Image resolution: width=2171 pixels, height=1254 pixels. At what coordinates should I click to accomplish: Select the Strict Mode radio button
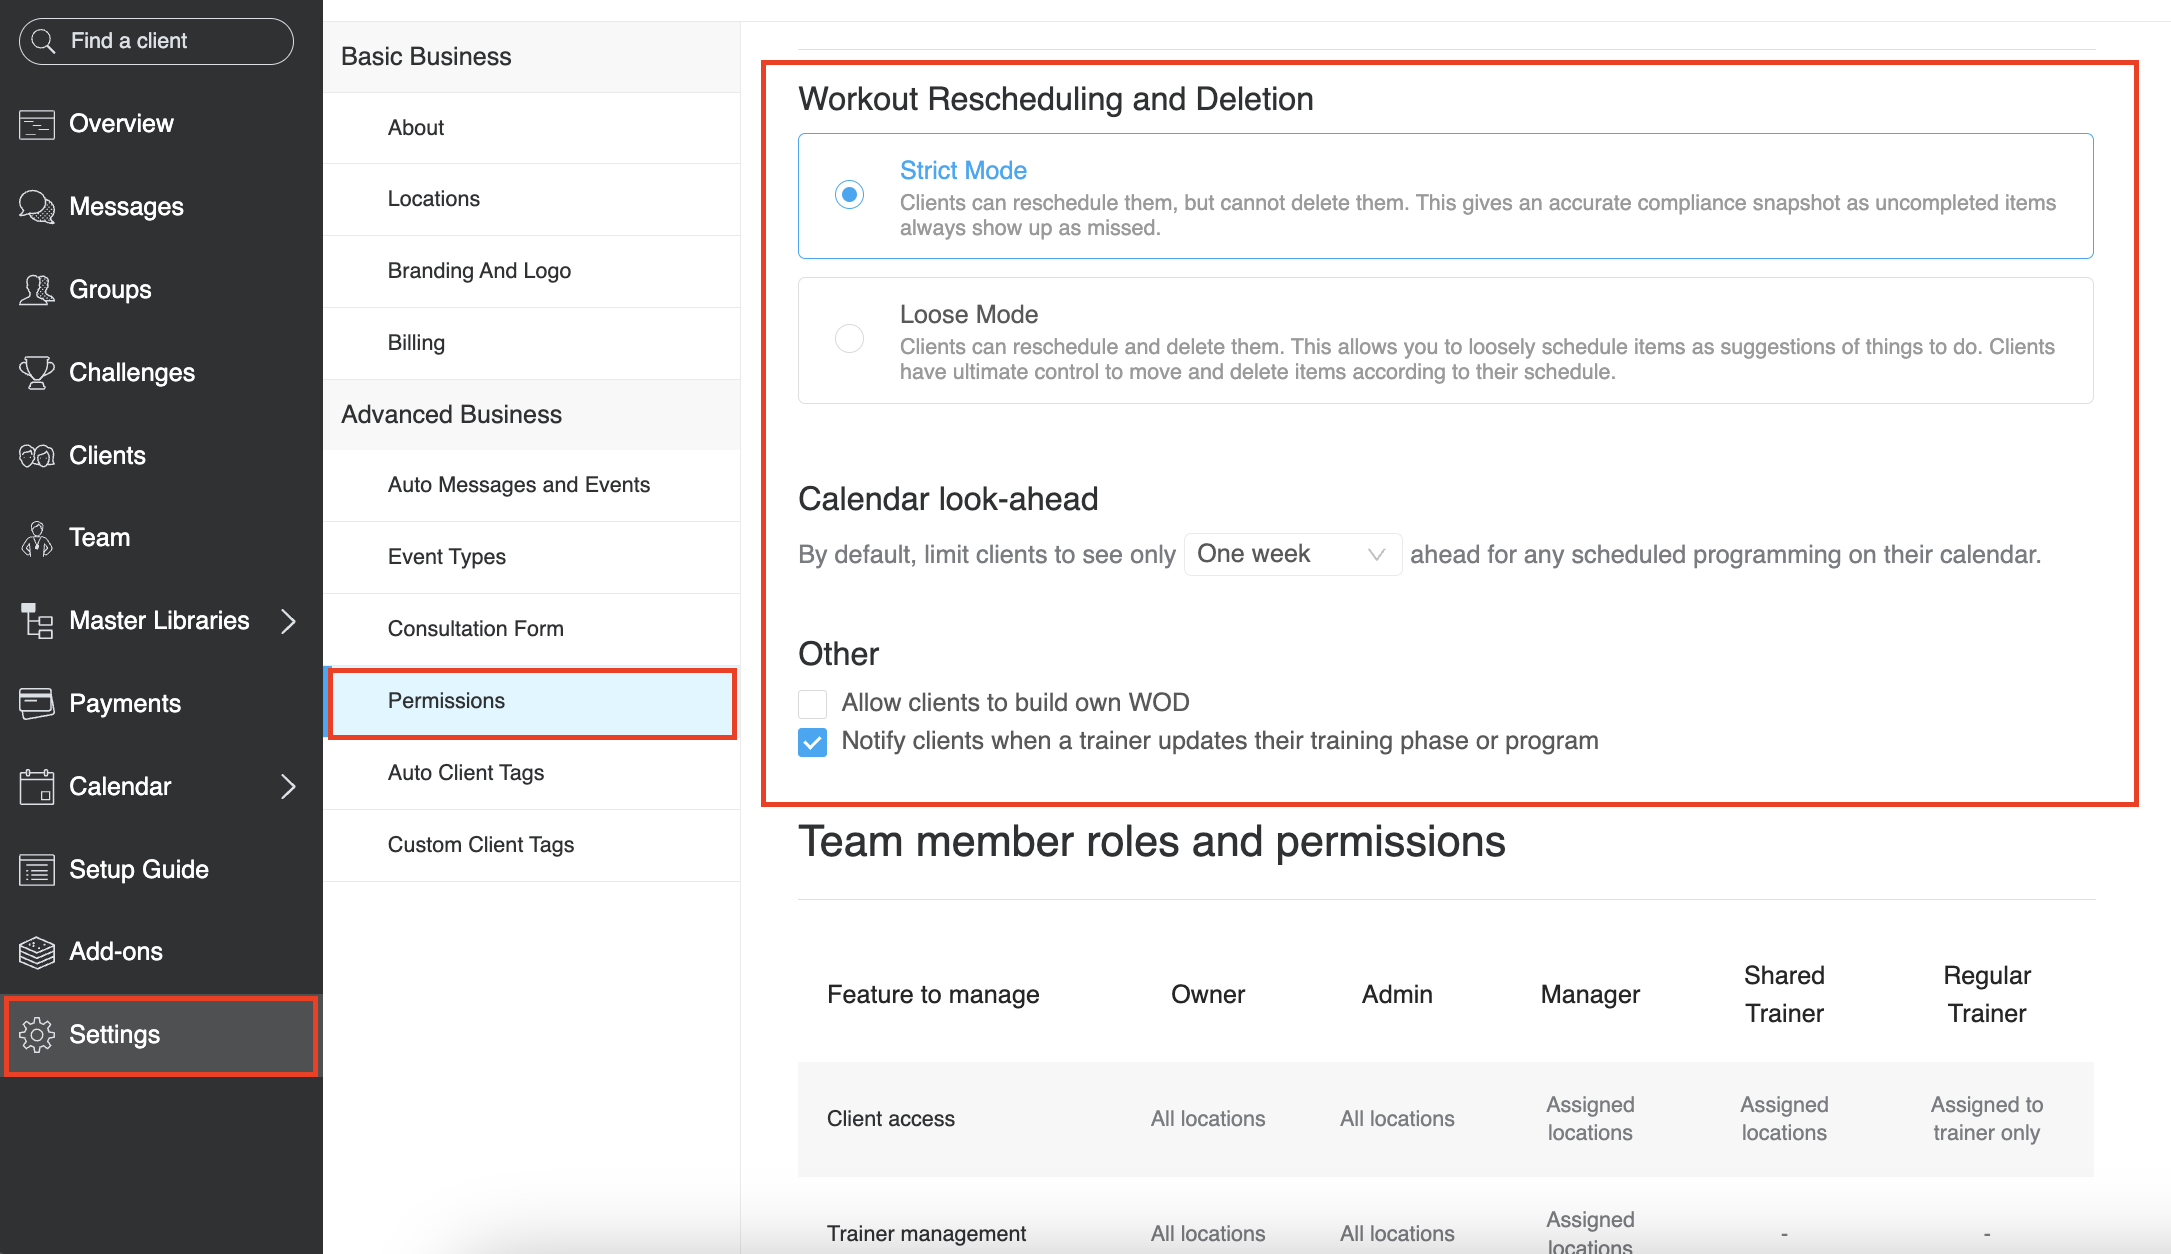click(x=849, y=194)
